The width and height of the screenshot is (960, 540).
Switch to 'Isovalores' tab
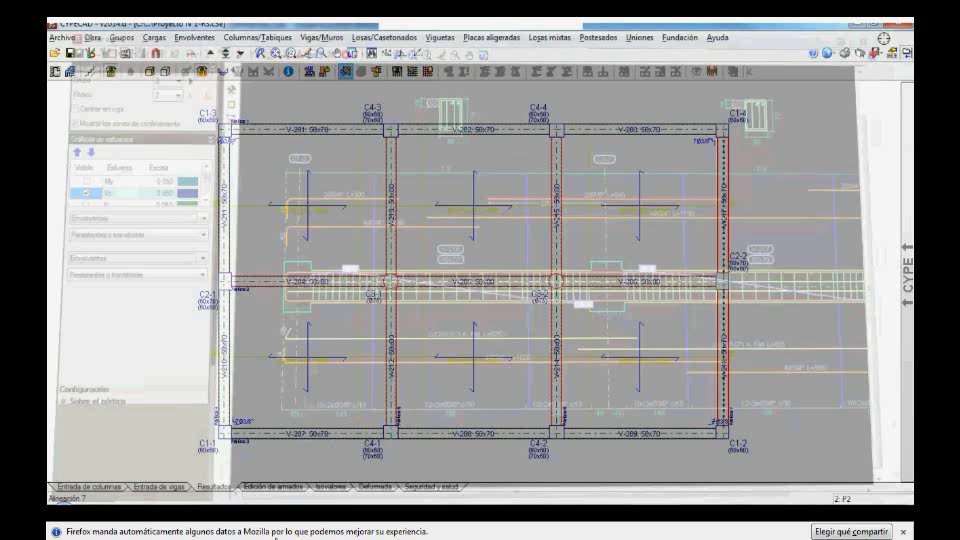pos(331,487)
